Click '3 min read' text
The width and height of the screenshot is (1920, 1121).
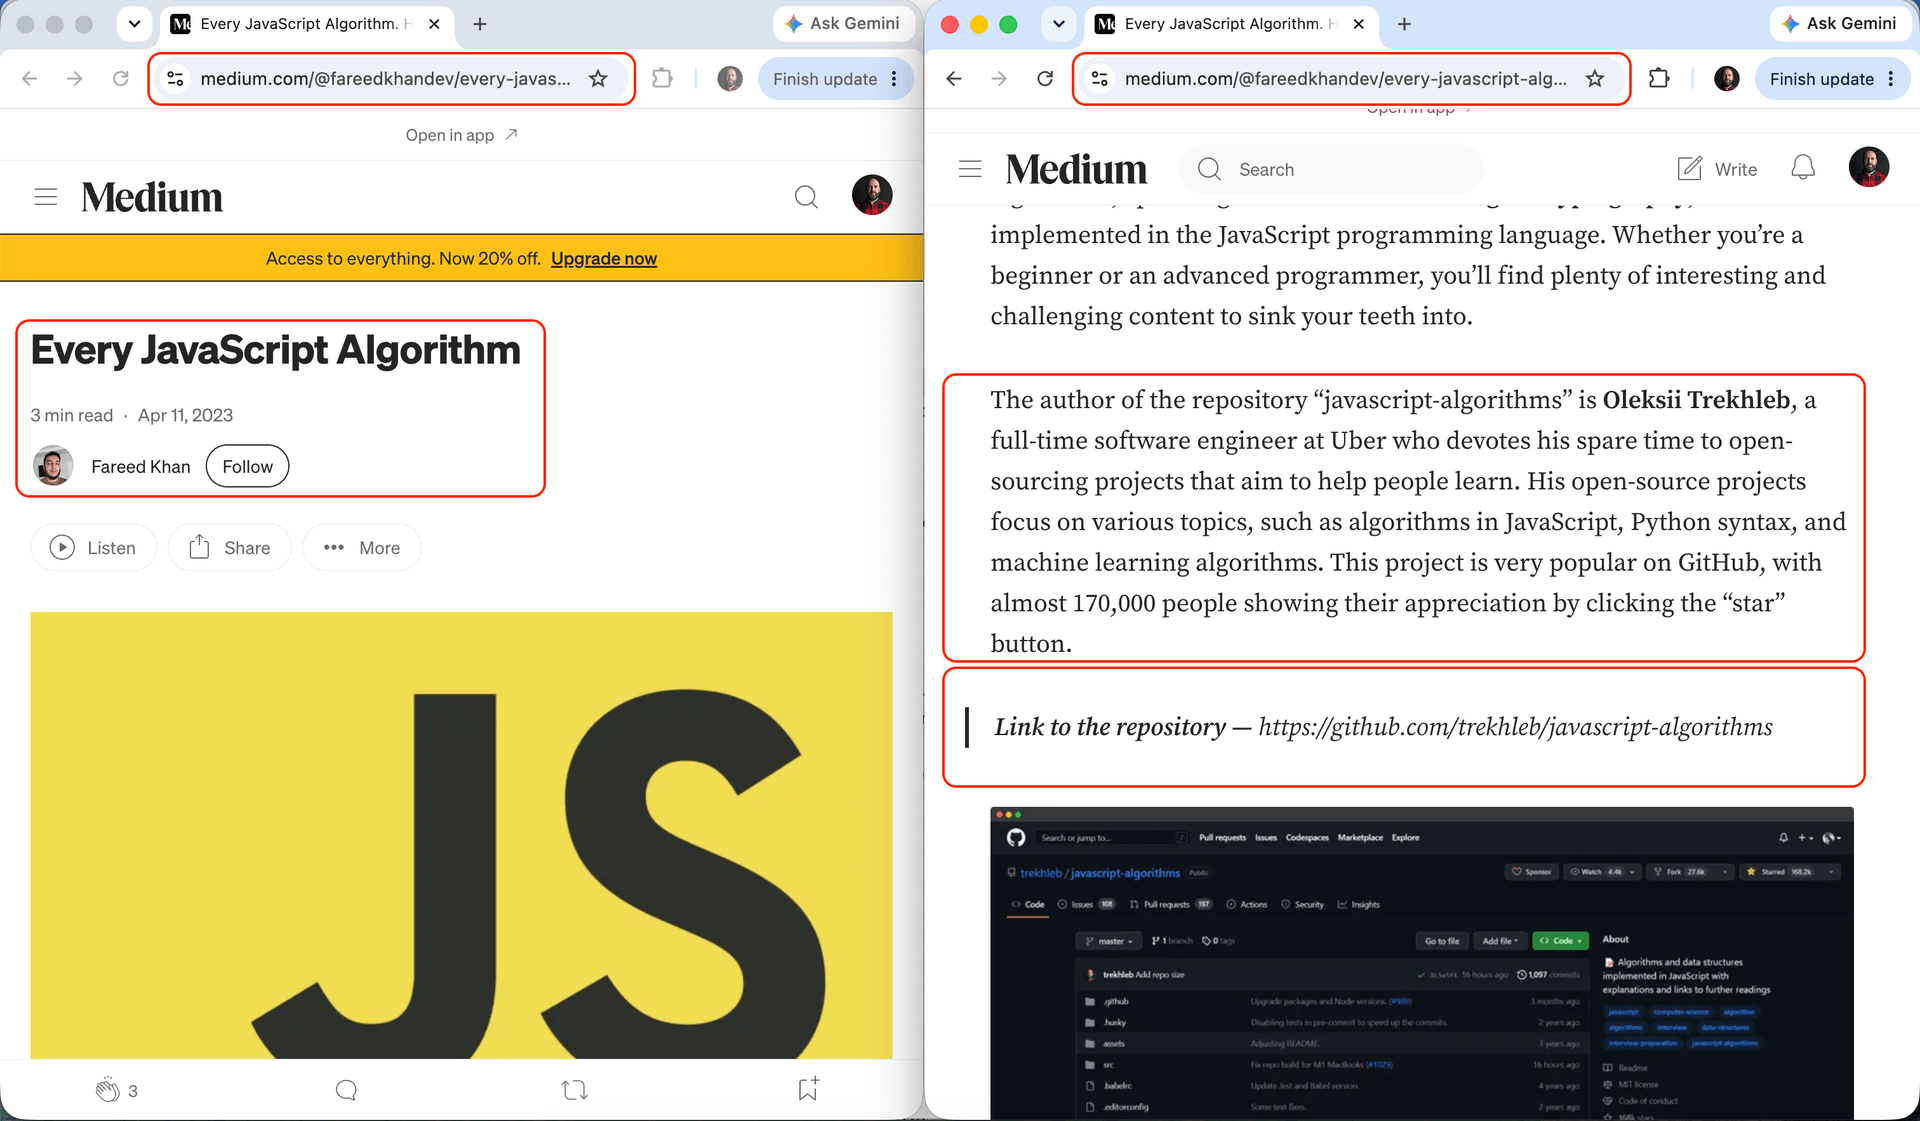coord(72,415)
